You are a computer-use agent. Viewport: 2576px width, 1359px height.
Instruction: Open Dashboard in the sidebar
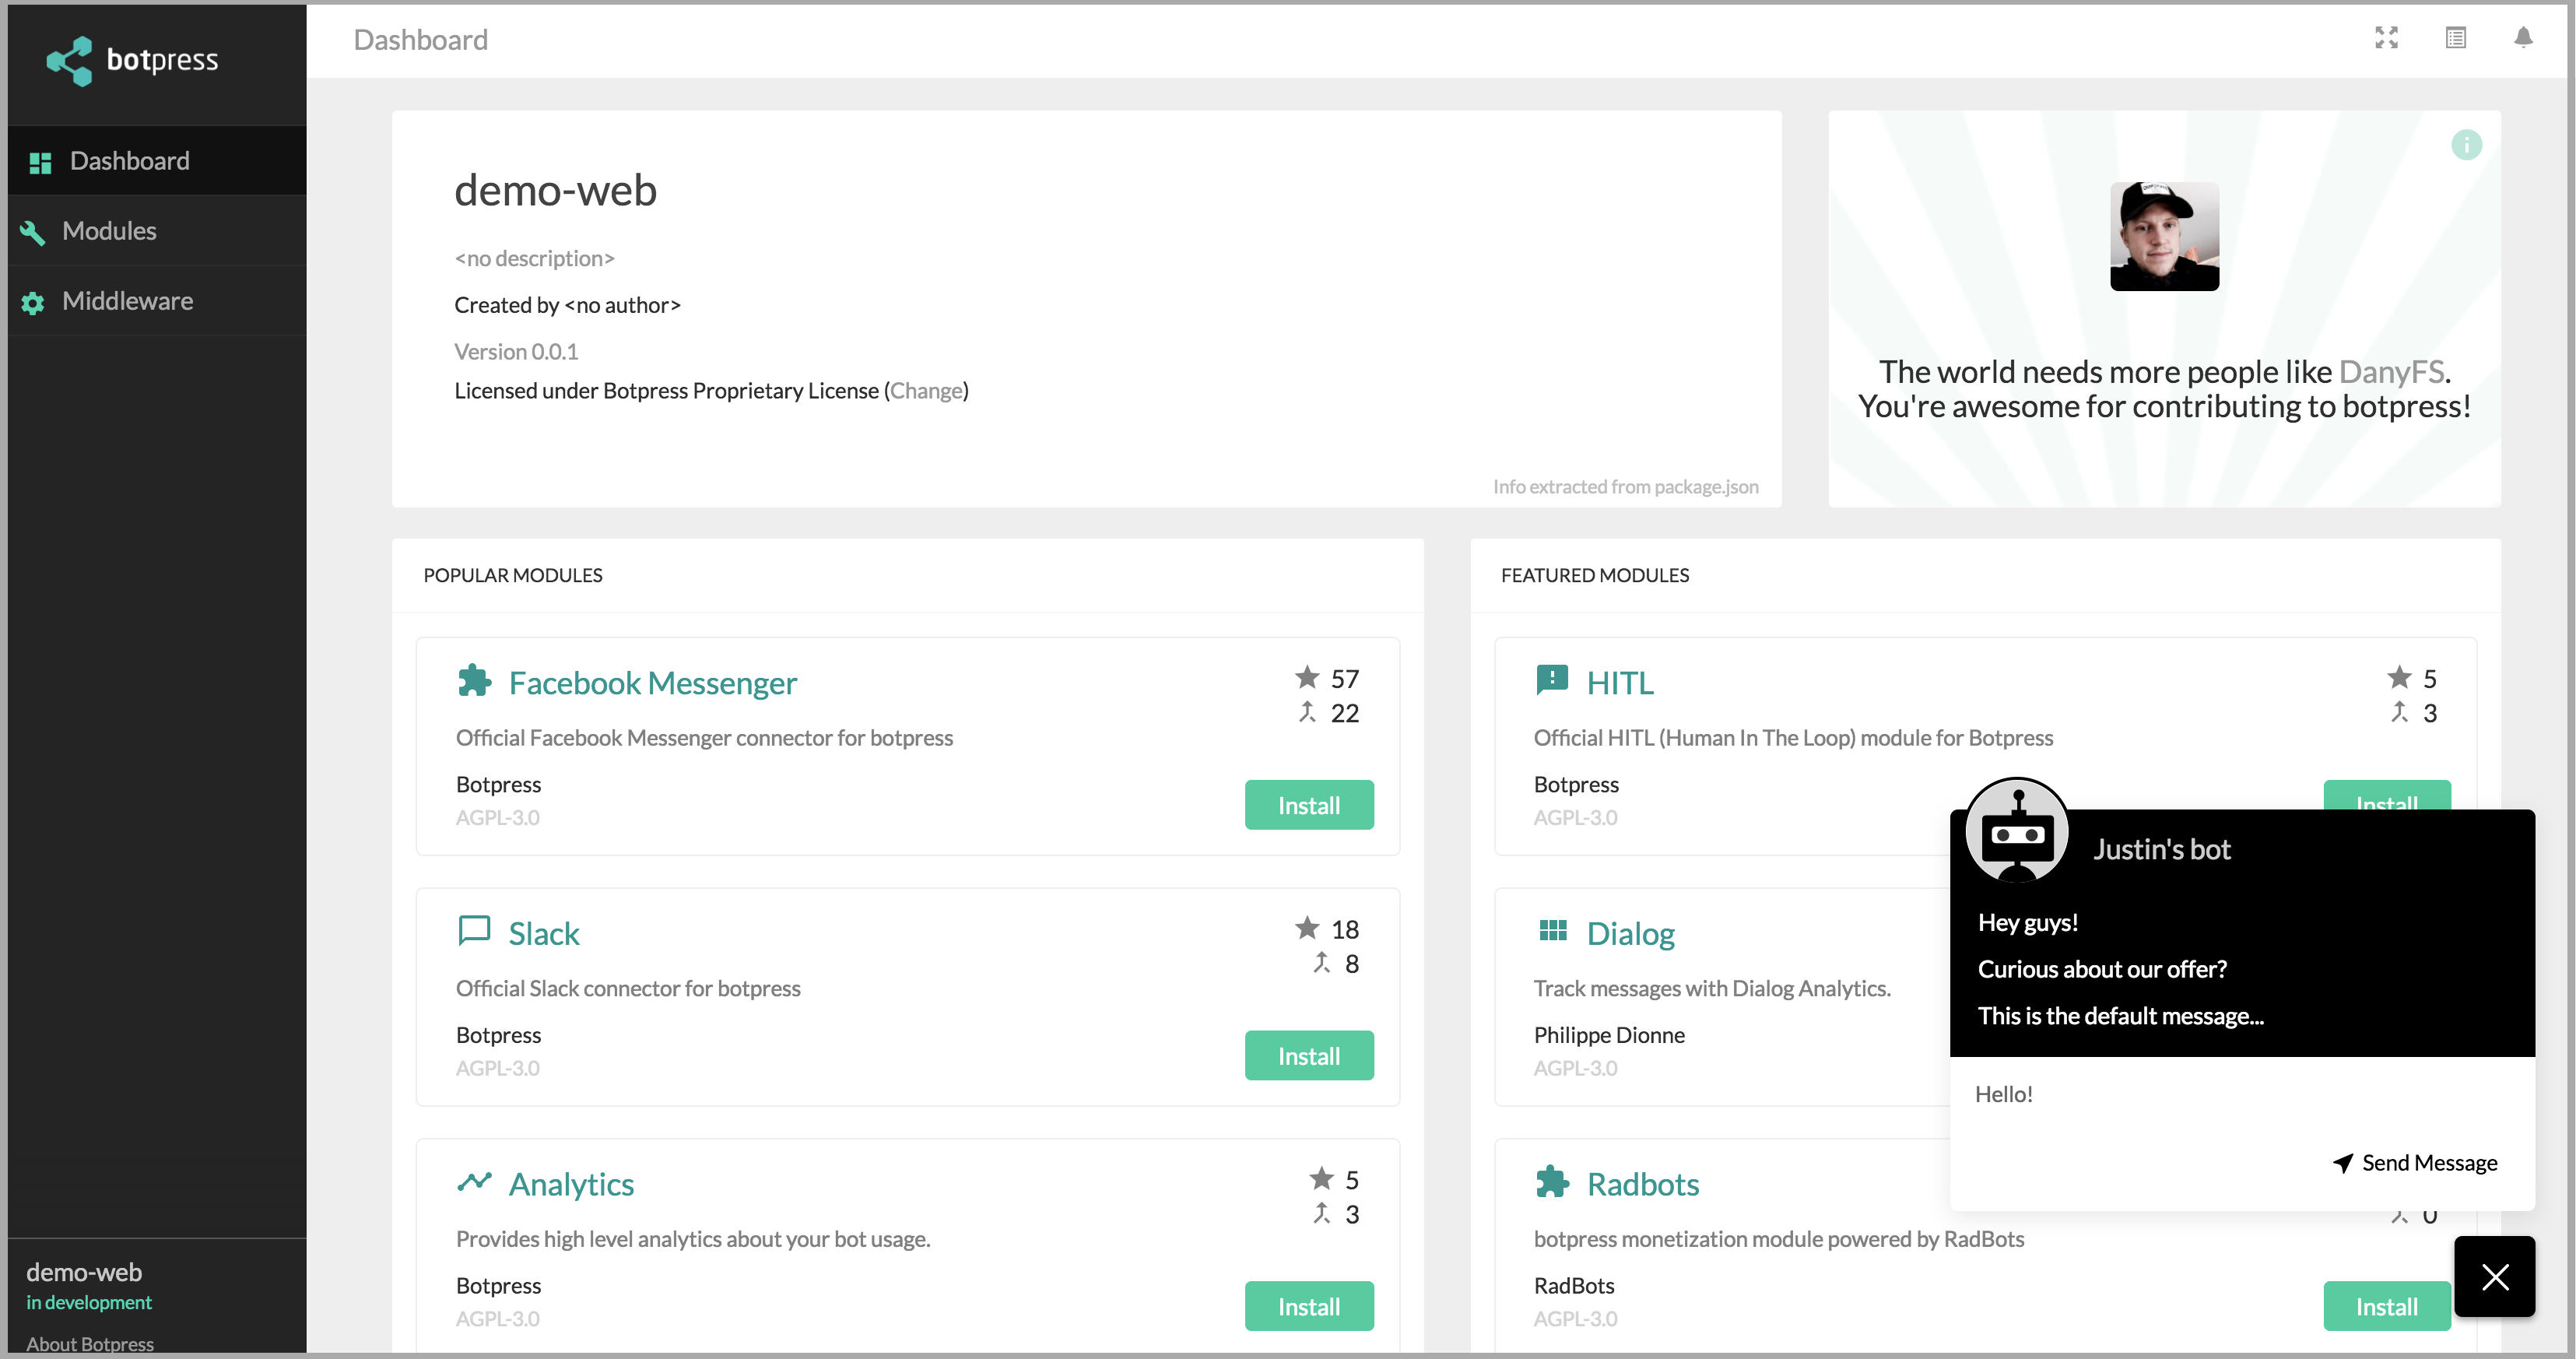point(129,161)
